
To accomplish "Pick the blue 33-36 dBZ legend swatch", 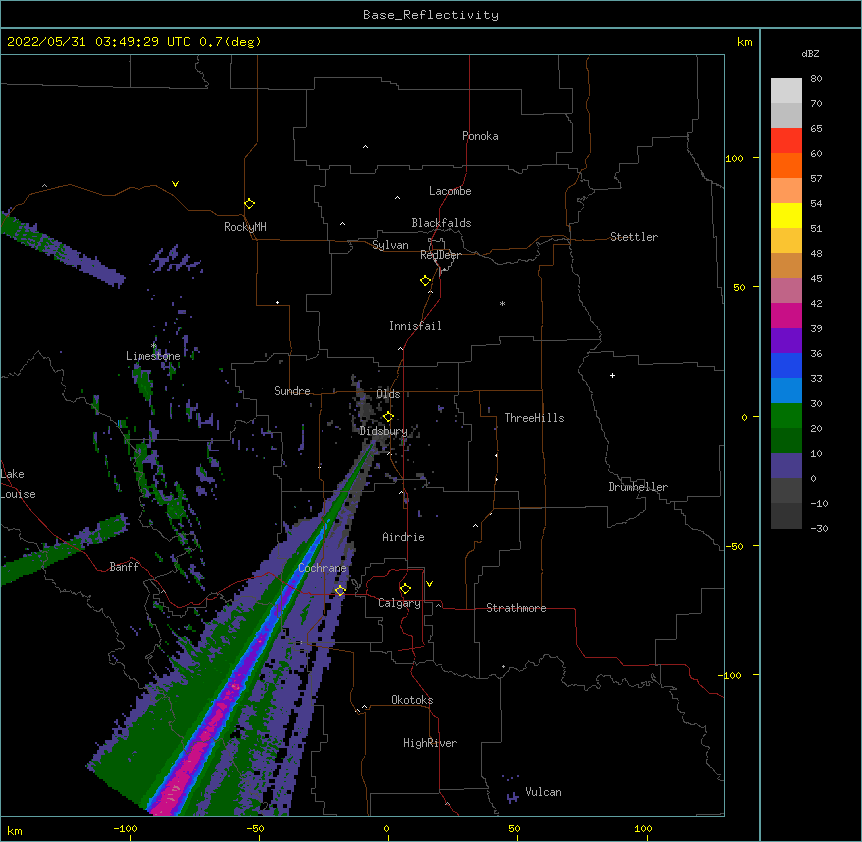I will coord(786,365).
